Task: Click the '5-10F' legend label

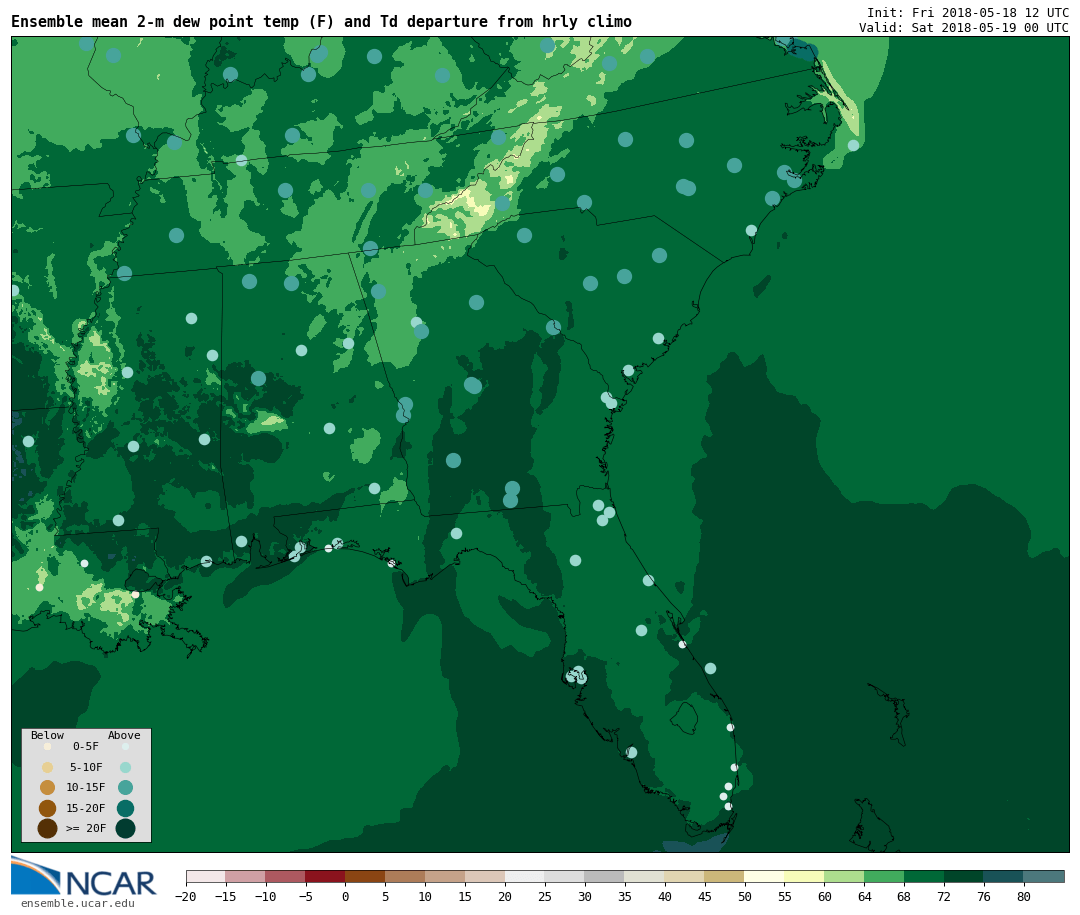Action: pyautogui.click(x=86, y=767)
